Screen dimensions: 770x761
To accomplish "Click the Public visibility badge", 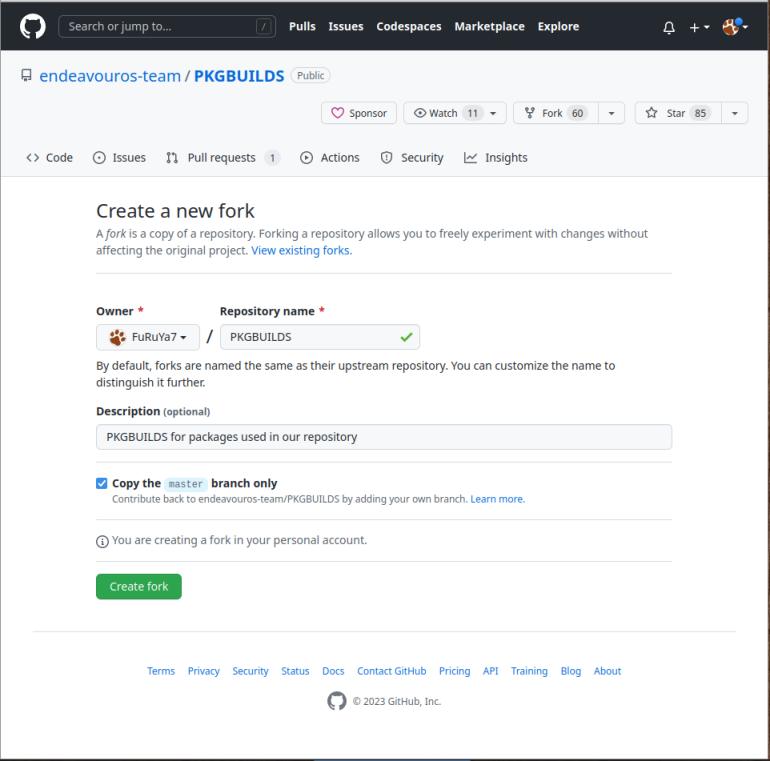I will [310, 76].
